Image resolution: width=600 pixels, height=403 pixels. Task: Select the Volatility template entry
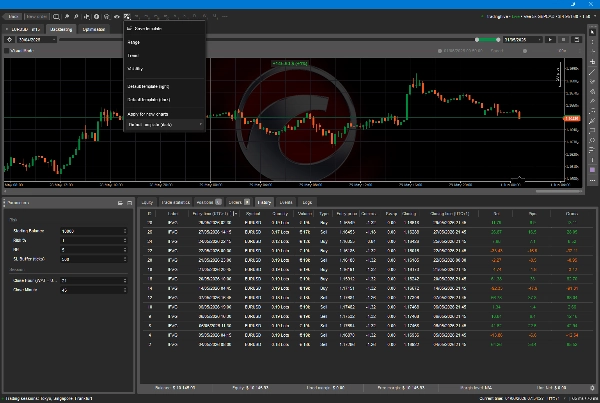pyautogui.click(x=164, y=69)
